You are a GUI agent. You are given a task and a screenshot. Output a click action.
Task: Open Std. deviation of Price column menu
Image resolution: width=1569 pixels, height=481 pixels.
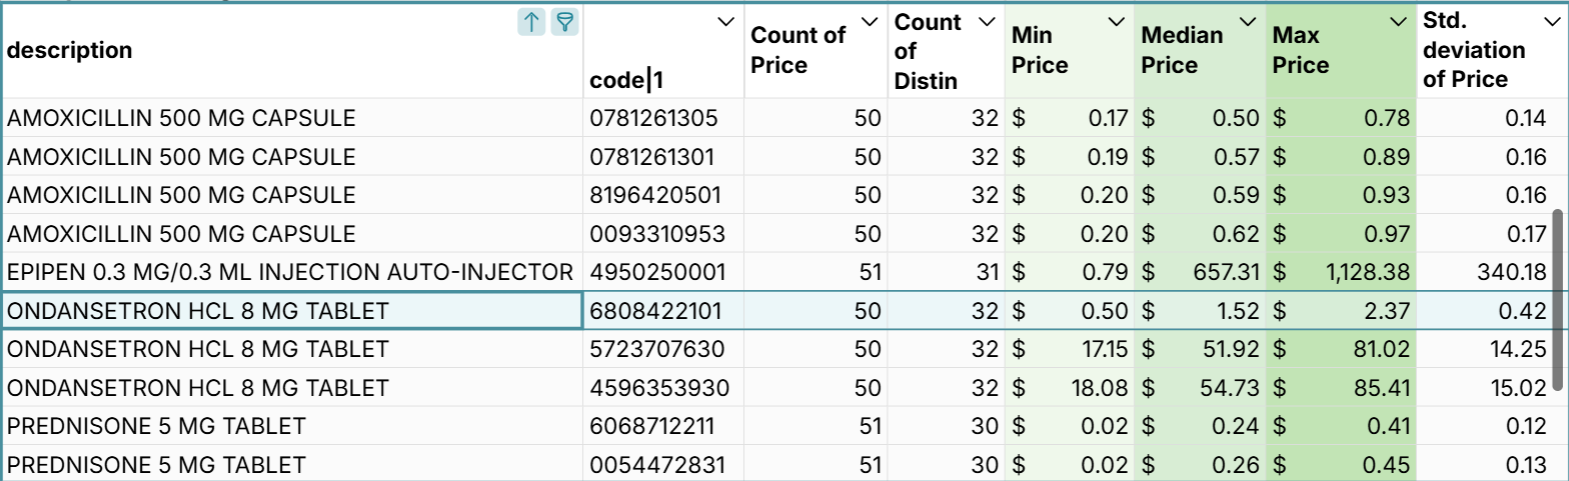(1552, 22)
